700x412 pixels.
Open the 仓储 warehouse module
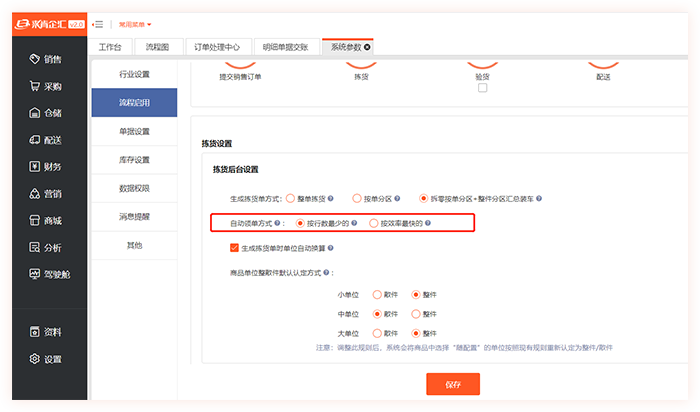coord(46,113)
